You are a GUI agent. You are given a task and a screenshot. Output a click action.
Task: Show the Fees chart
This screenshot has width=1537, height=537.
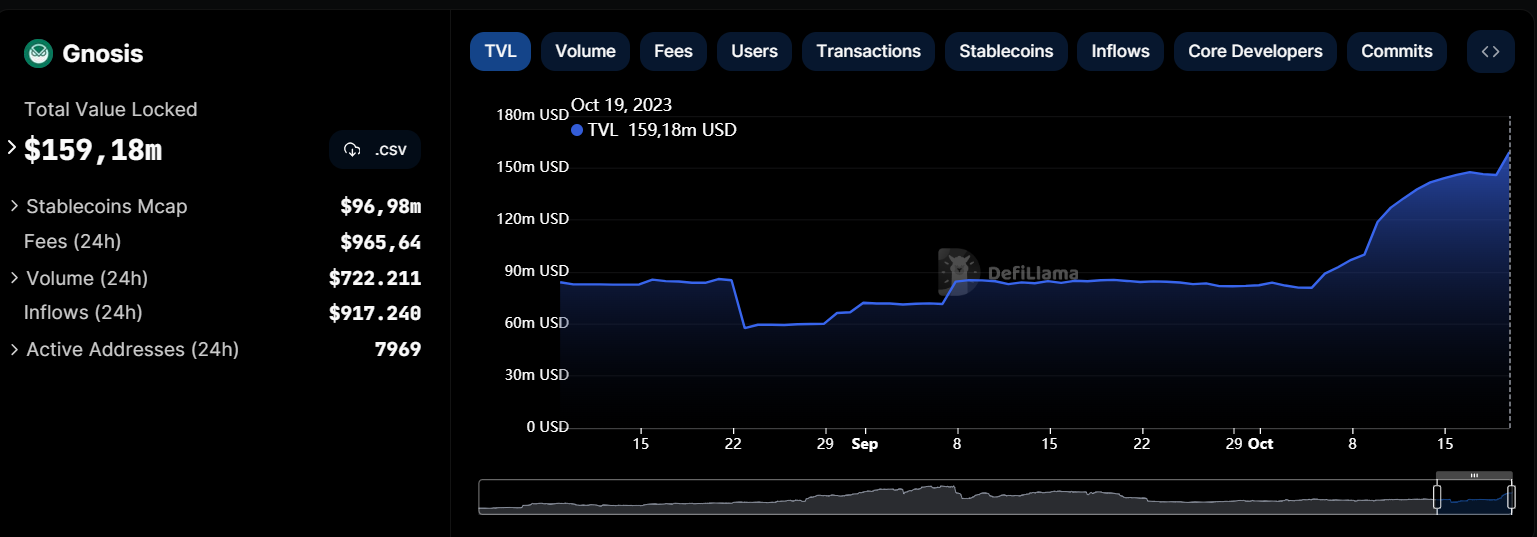pos(673,51)
